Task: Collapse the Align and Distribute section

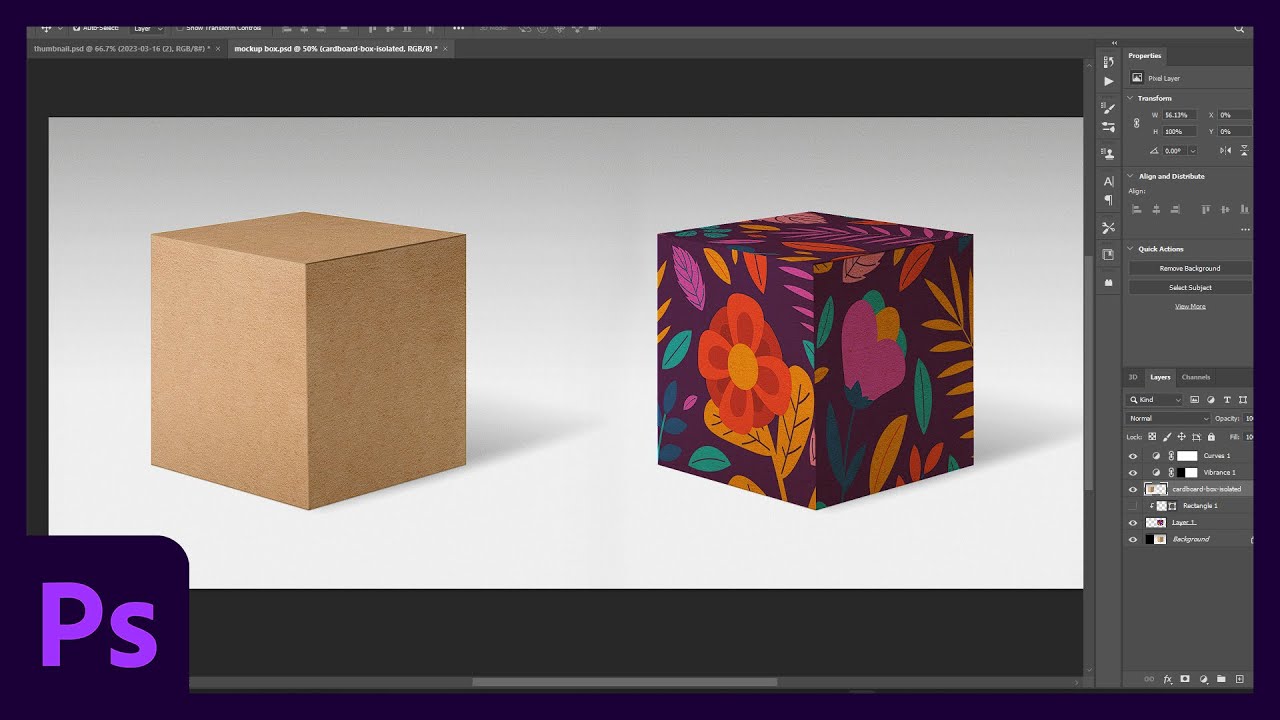Action: click(1130, 176)
